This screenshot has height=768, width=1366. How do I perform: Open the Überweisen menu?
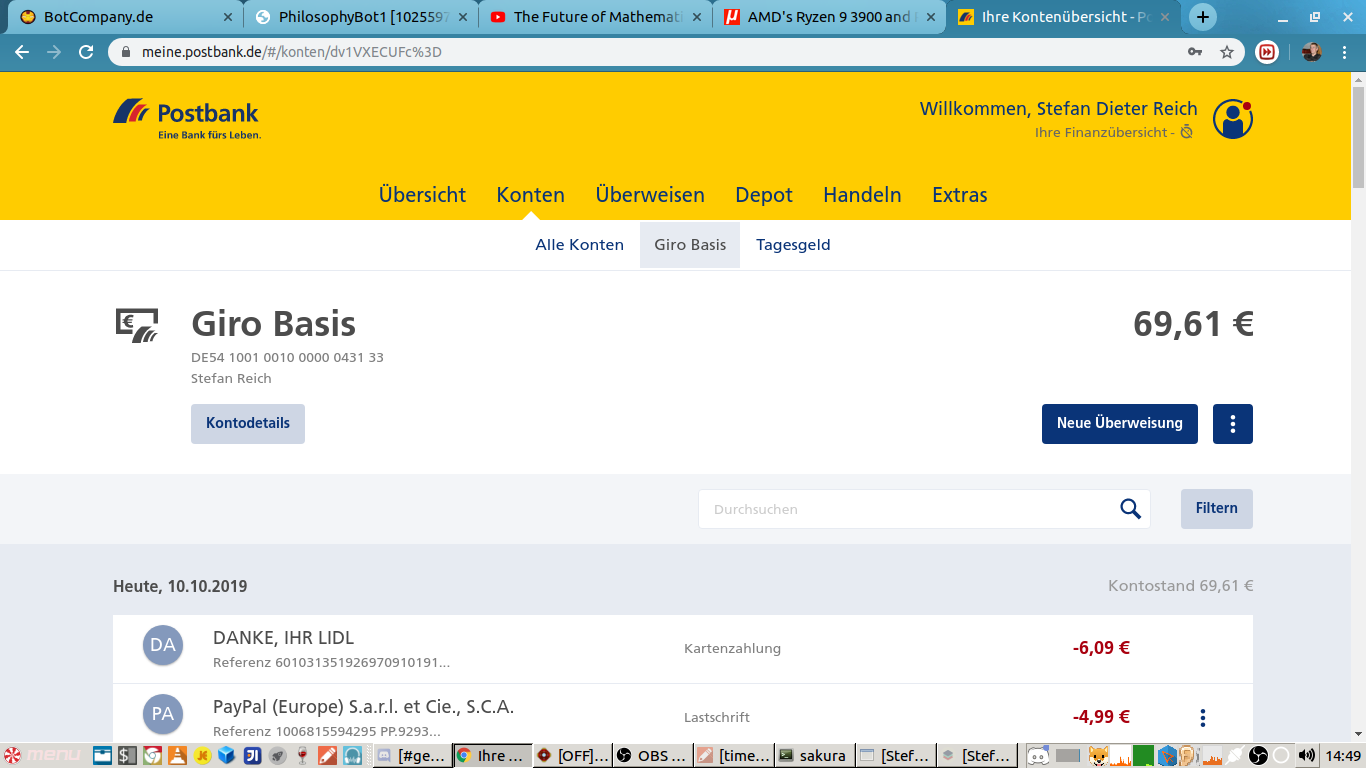point(650,195)
